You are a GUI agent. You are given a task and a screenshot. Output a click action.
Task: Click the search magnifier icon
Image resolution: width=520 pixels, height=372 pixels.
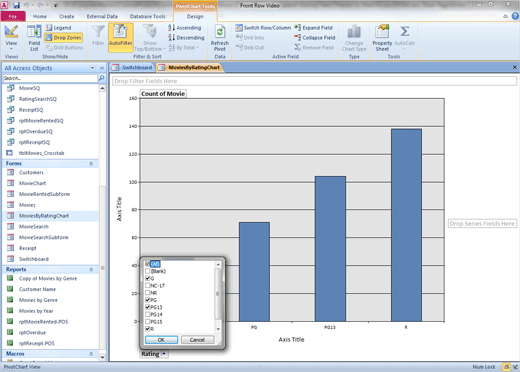pyautogui.click(x=101, y=78)
